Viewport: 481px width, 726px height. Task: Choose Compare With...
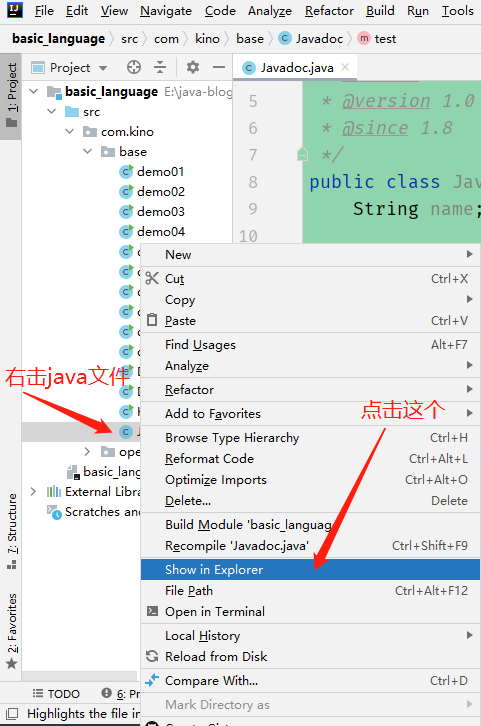[x=310, y=681]
